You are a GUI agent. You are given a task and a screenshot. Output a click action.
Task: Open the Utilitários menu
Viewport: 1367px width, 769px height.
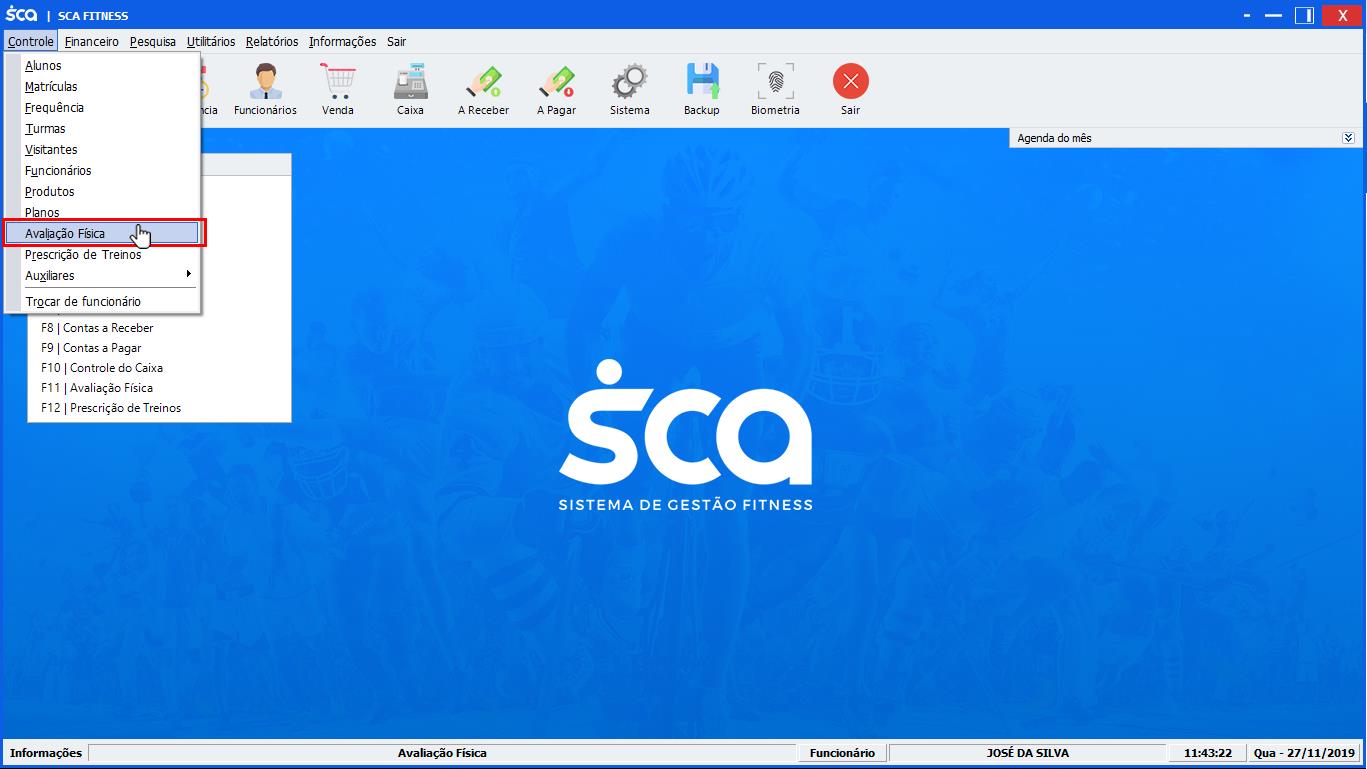211,41
